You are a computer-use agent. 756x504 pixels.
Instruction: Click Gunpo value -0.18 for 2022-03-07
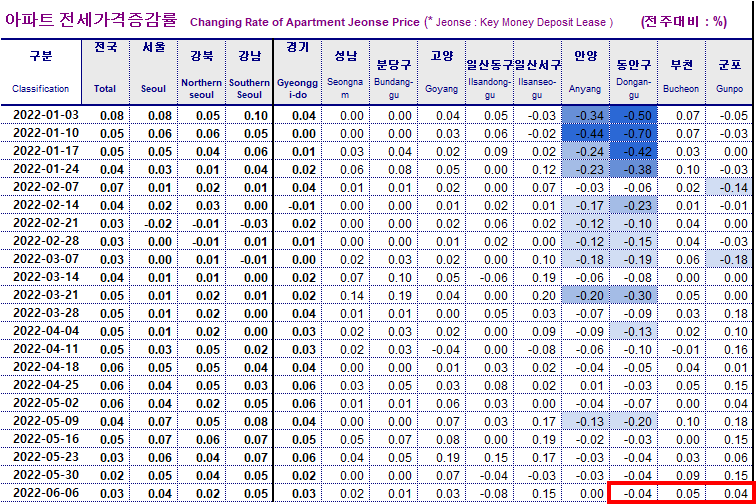[x=729, y=259]
